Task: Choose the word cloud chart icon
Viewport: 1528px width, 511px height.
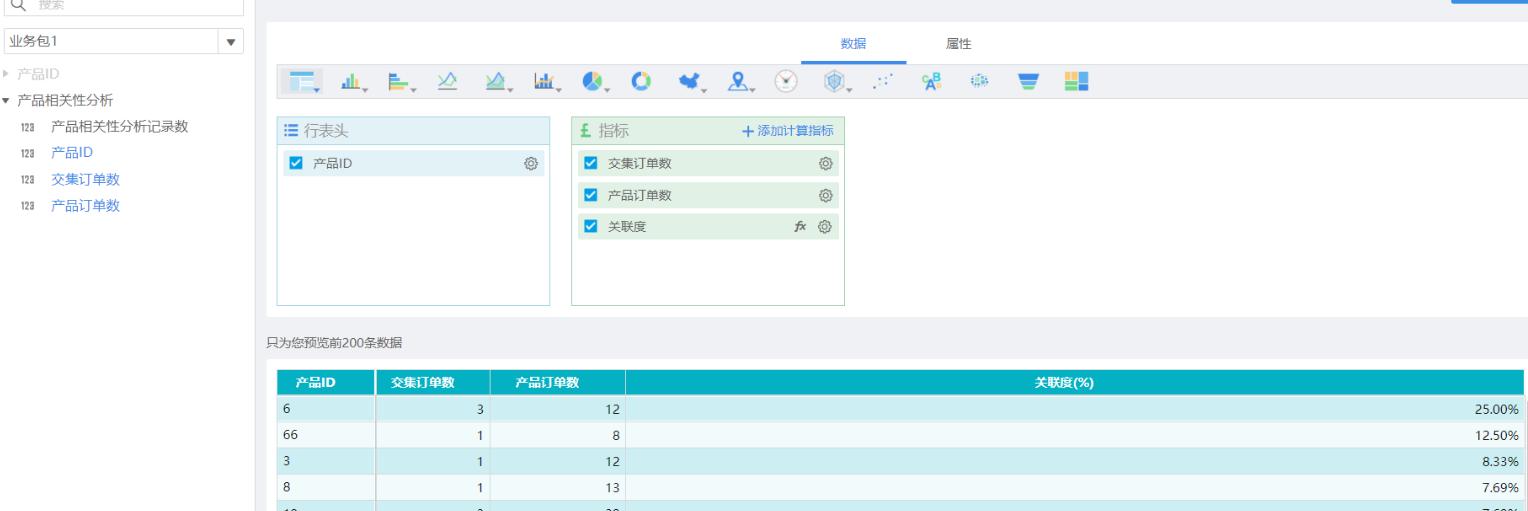Action: [931, 81]
